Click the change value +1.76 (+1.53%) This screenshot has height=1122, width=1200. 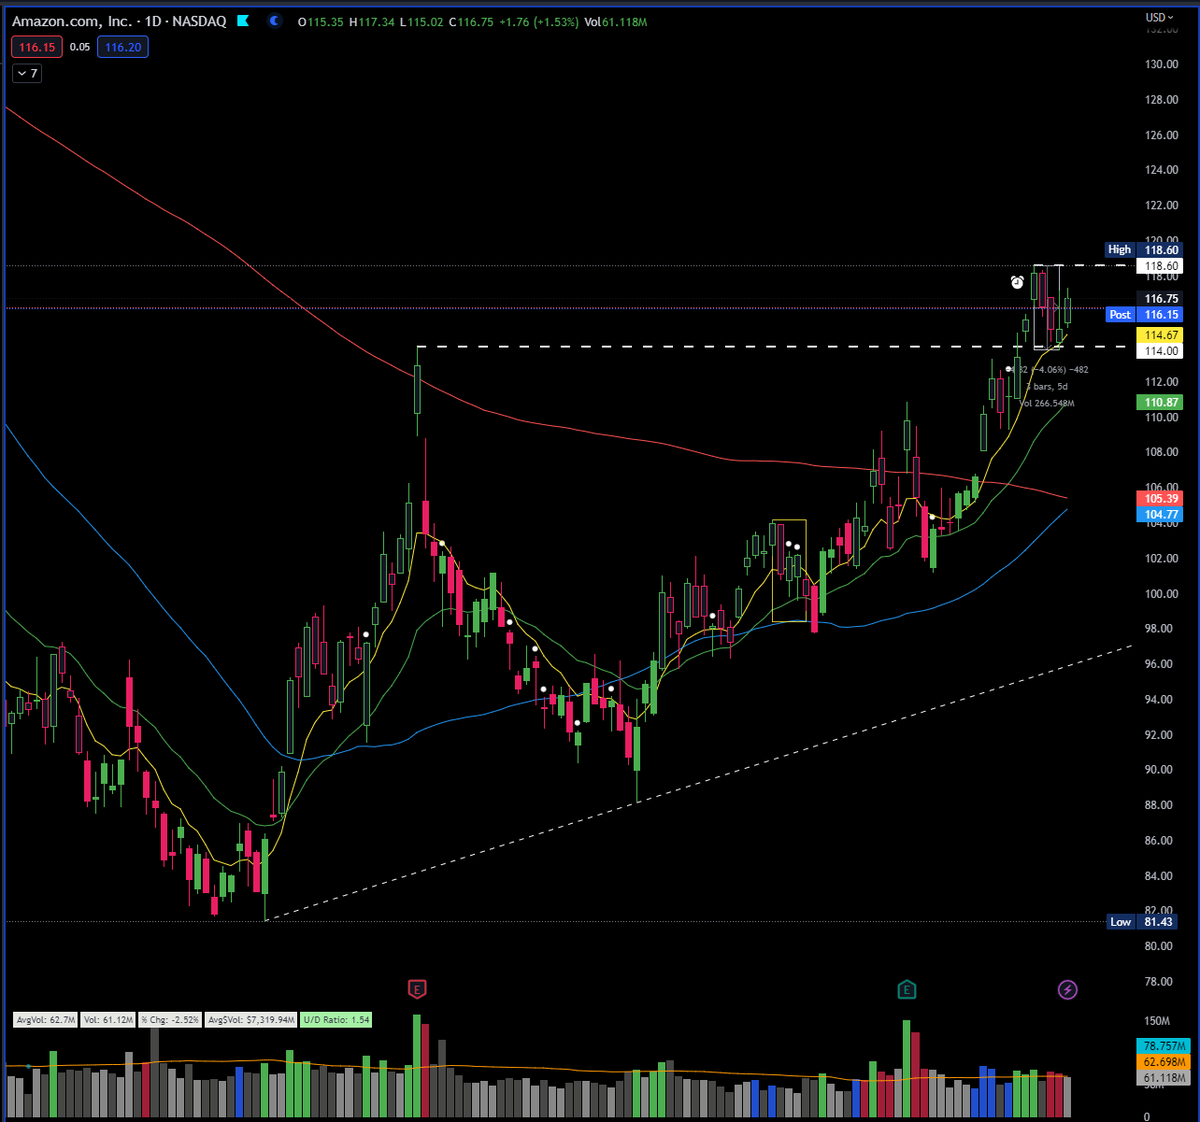point(539,21)
